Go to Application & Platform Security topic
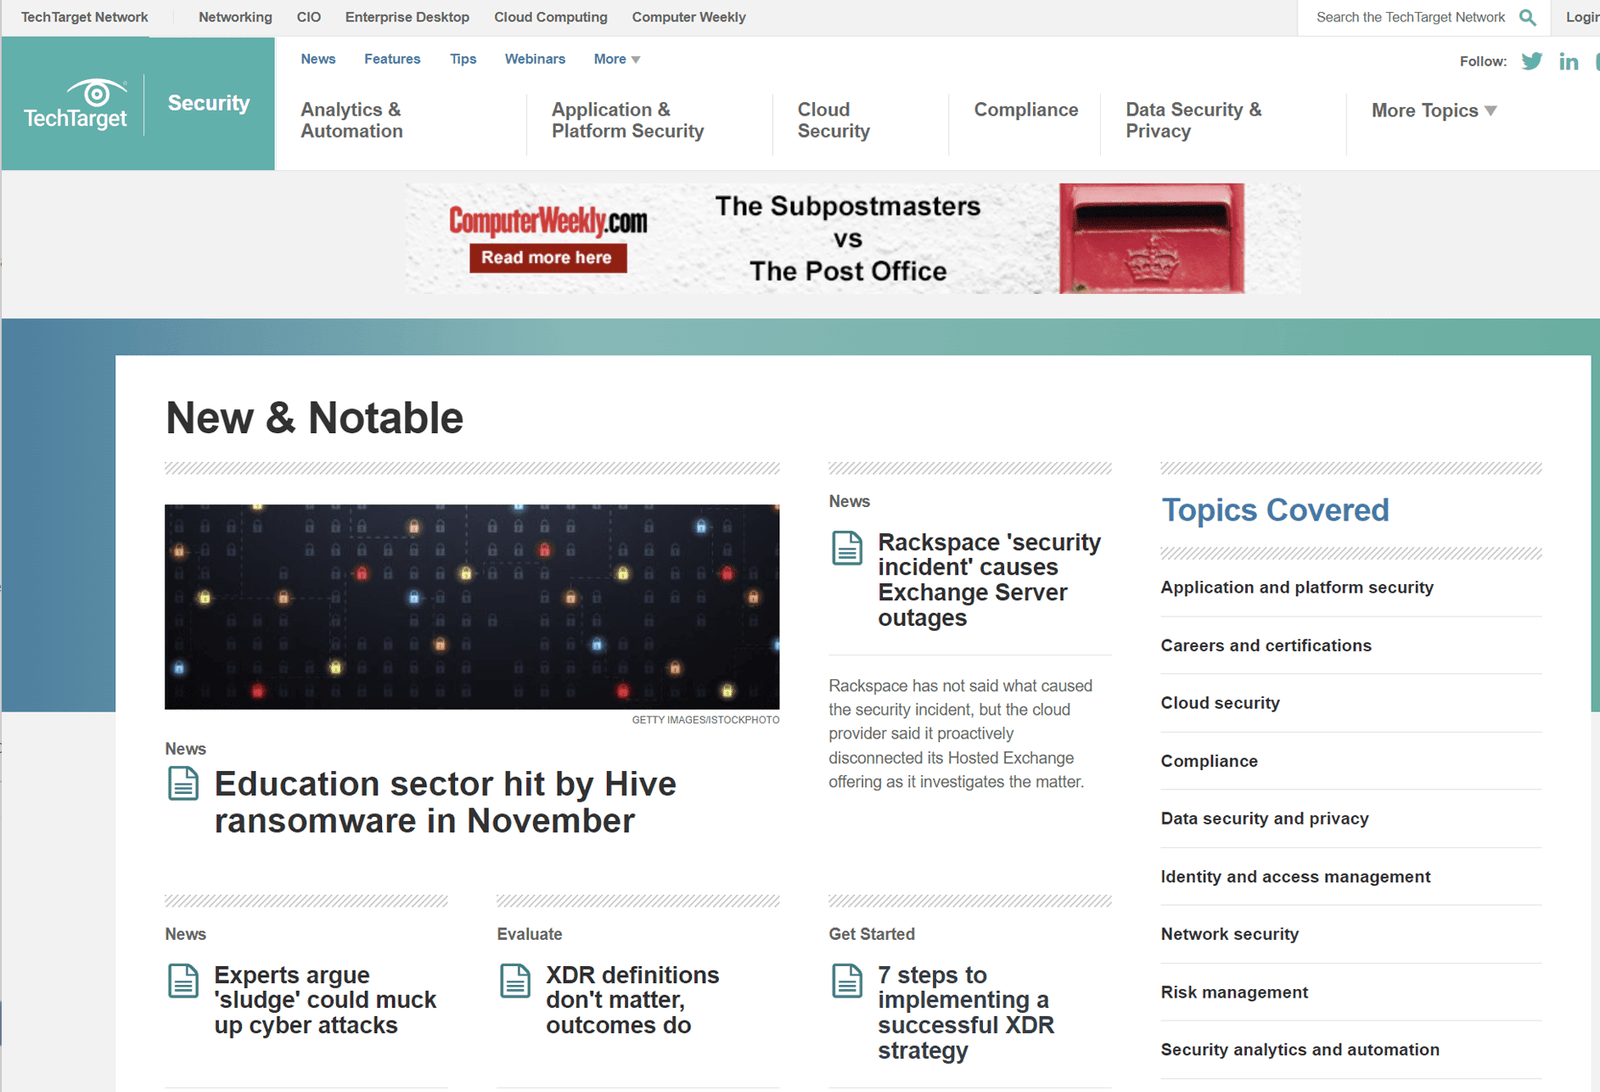Screen dimensions: 1600x1092 click(628, 120)
